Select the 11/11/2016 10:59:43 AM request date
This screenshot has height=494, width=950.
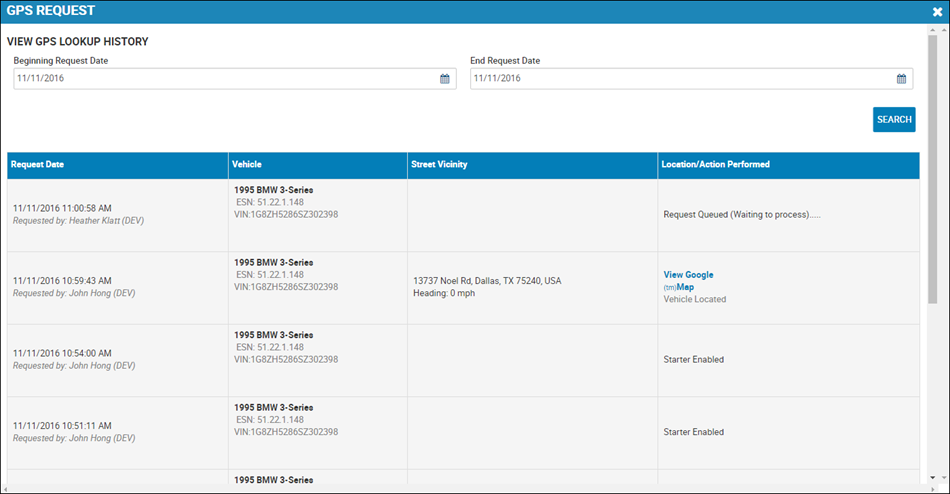click(x=62, y=281)
